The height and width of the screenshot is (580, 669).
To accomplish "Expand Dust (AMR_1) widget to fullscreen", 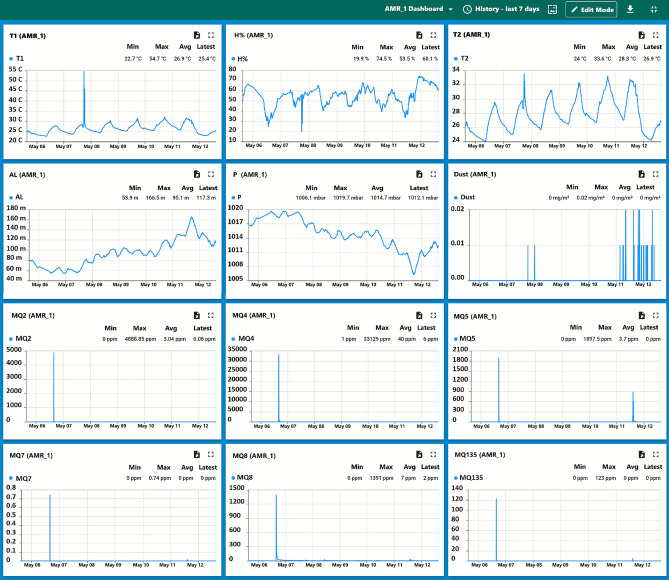I will pos(655,174).
